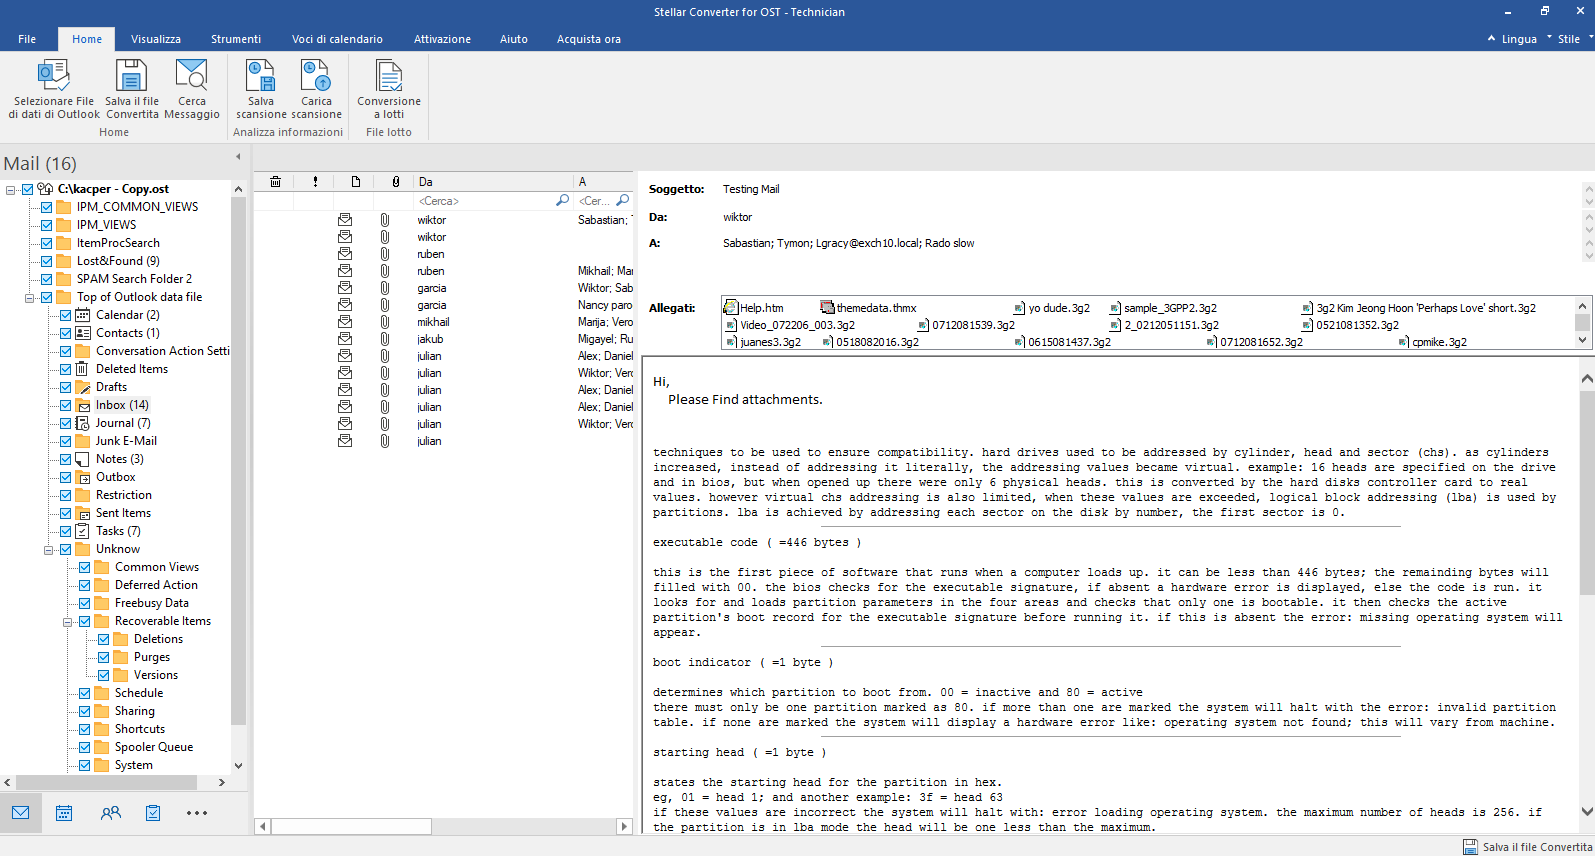This screenshot has height=856, width=1595.
Task: Select Drafts folder
Action: pyautogui.click(x=111, y=387)
